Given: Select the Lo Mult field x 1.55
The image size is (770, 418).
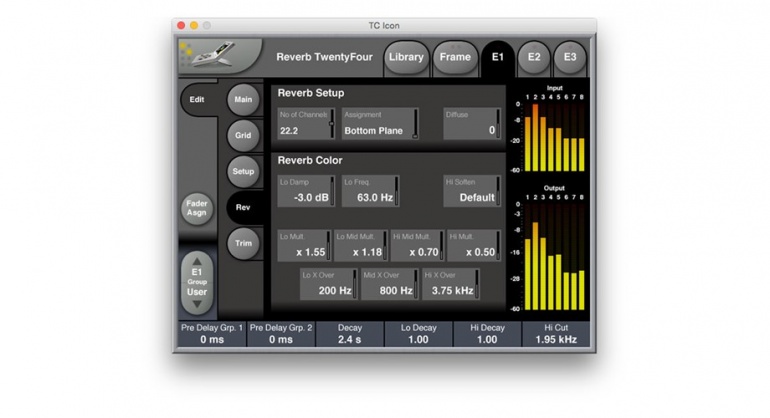Looking at the screenshot, I should (304, 245).
